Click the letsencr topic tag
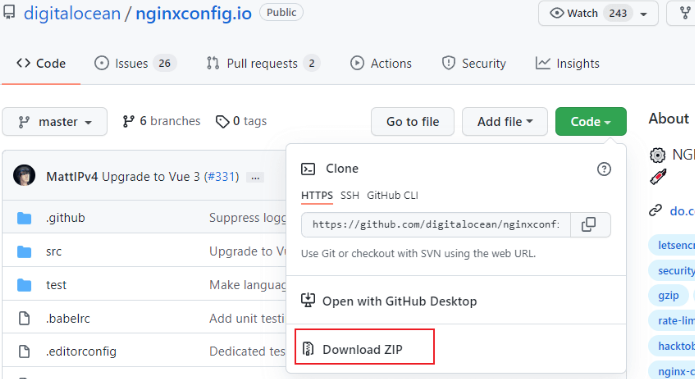 pyautogui.click(x=672, y=245)
